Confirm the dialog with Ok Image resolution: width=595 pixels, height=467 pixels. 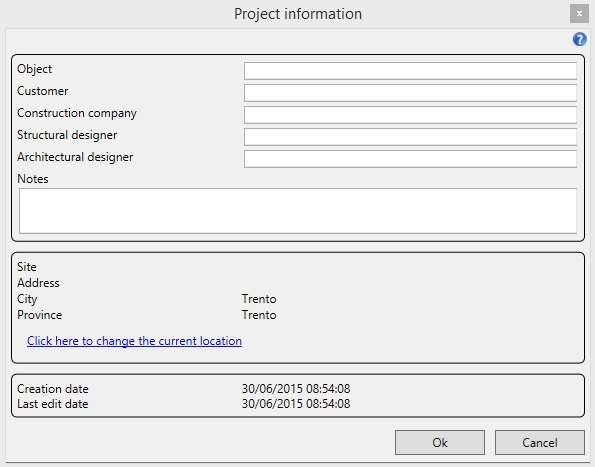440,442
